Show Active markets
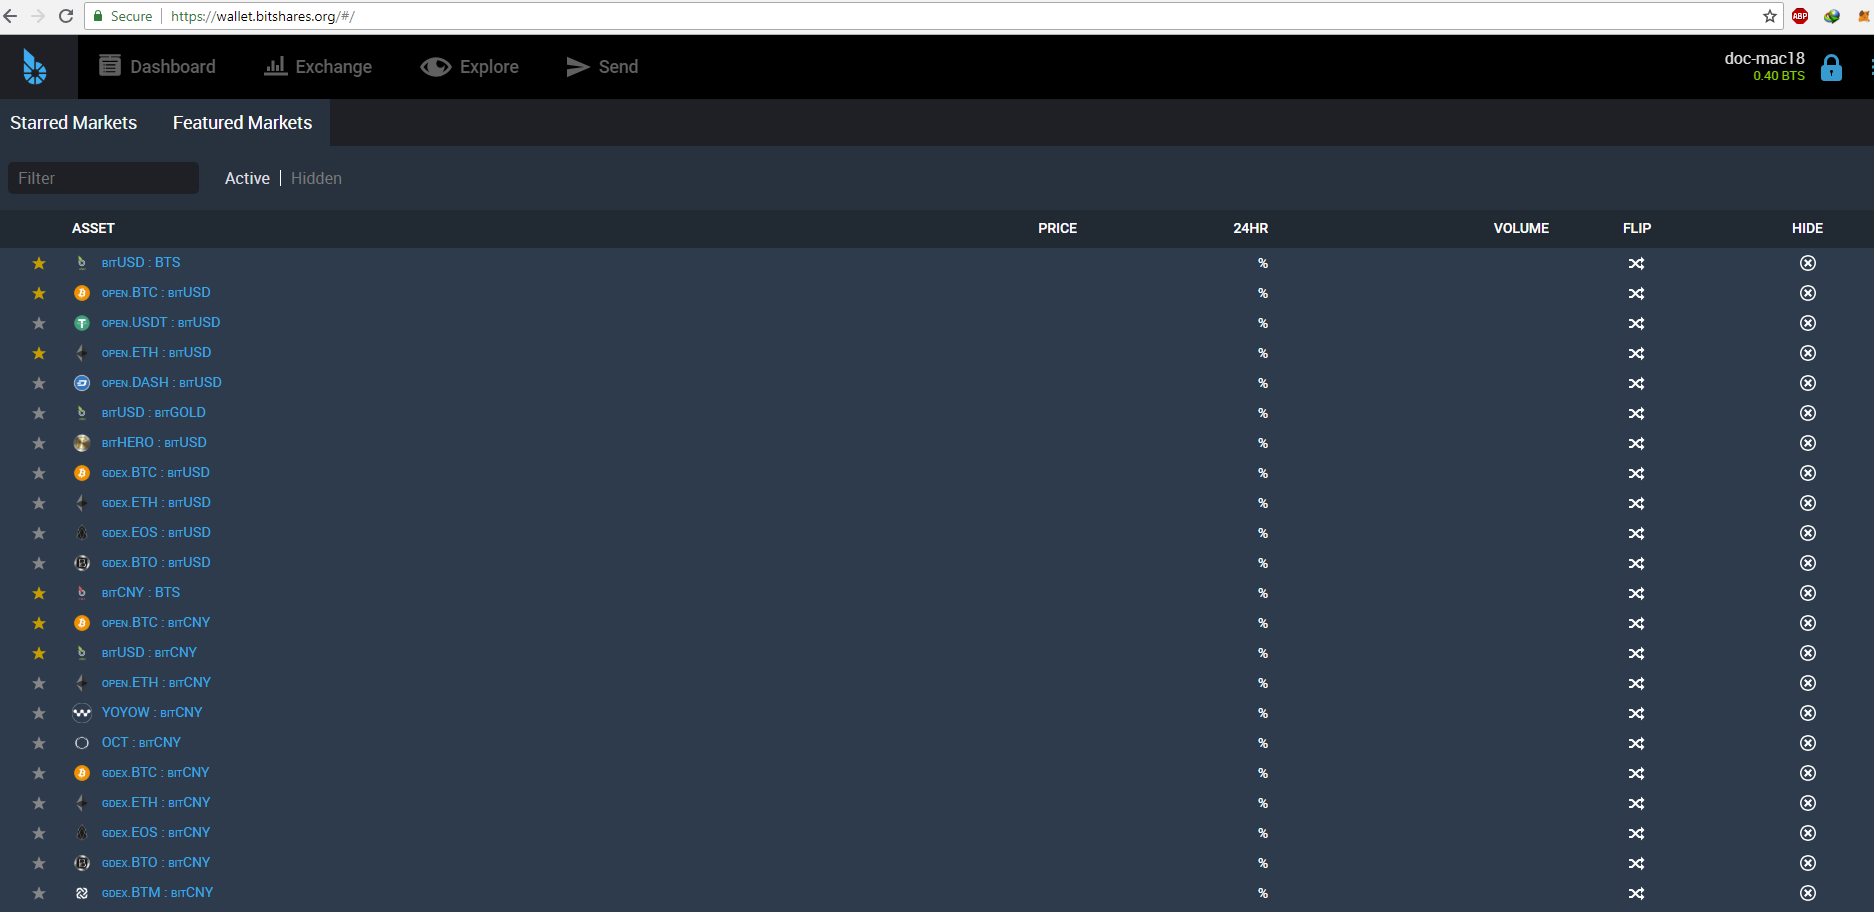1874x912 pixels. [x=247, y=178]
